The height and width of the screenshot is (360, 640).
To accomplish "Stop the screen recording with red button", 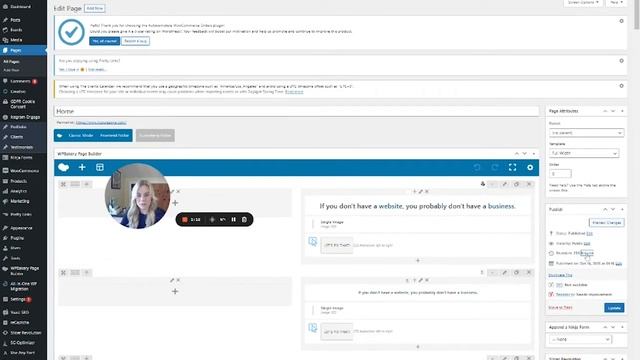I will tap(184, 220).
